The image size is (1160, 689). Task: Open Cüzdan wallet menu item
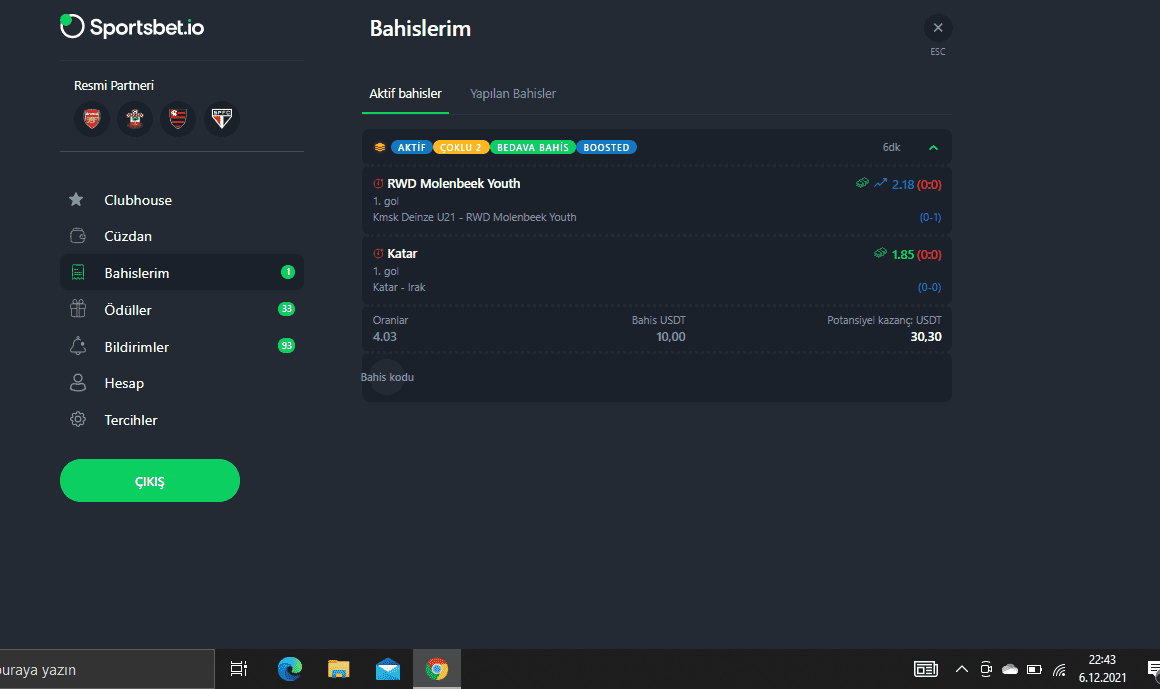(181, 236)
